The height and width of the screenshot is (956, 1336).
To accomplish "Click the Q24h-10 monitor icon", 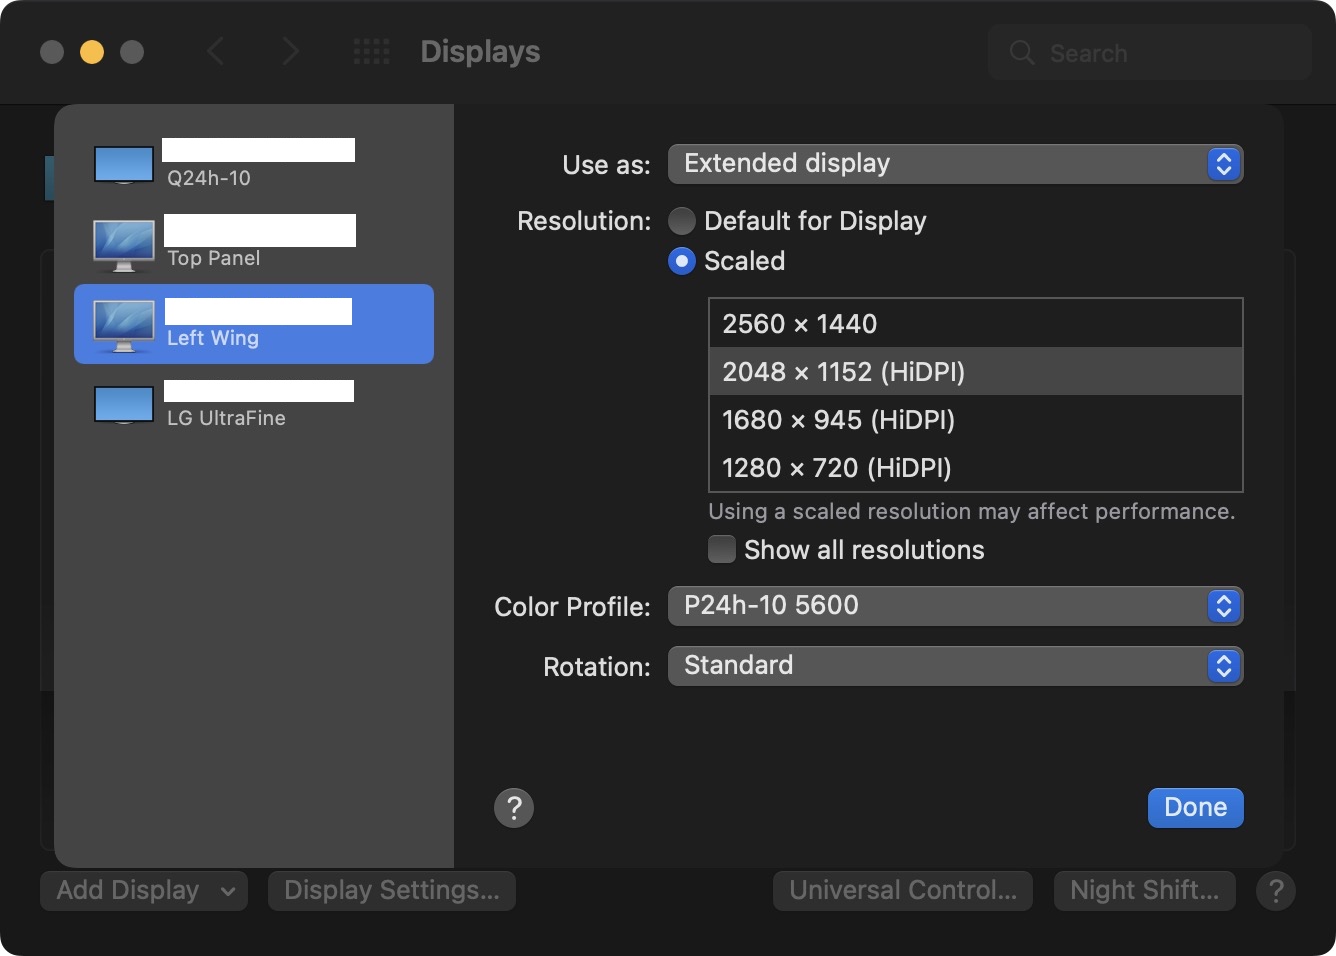I will point(124,165).
